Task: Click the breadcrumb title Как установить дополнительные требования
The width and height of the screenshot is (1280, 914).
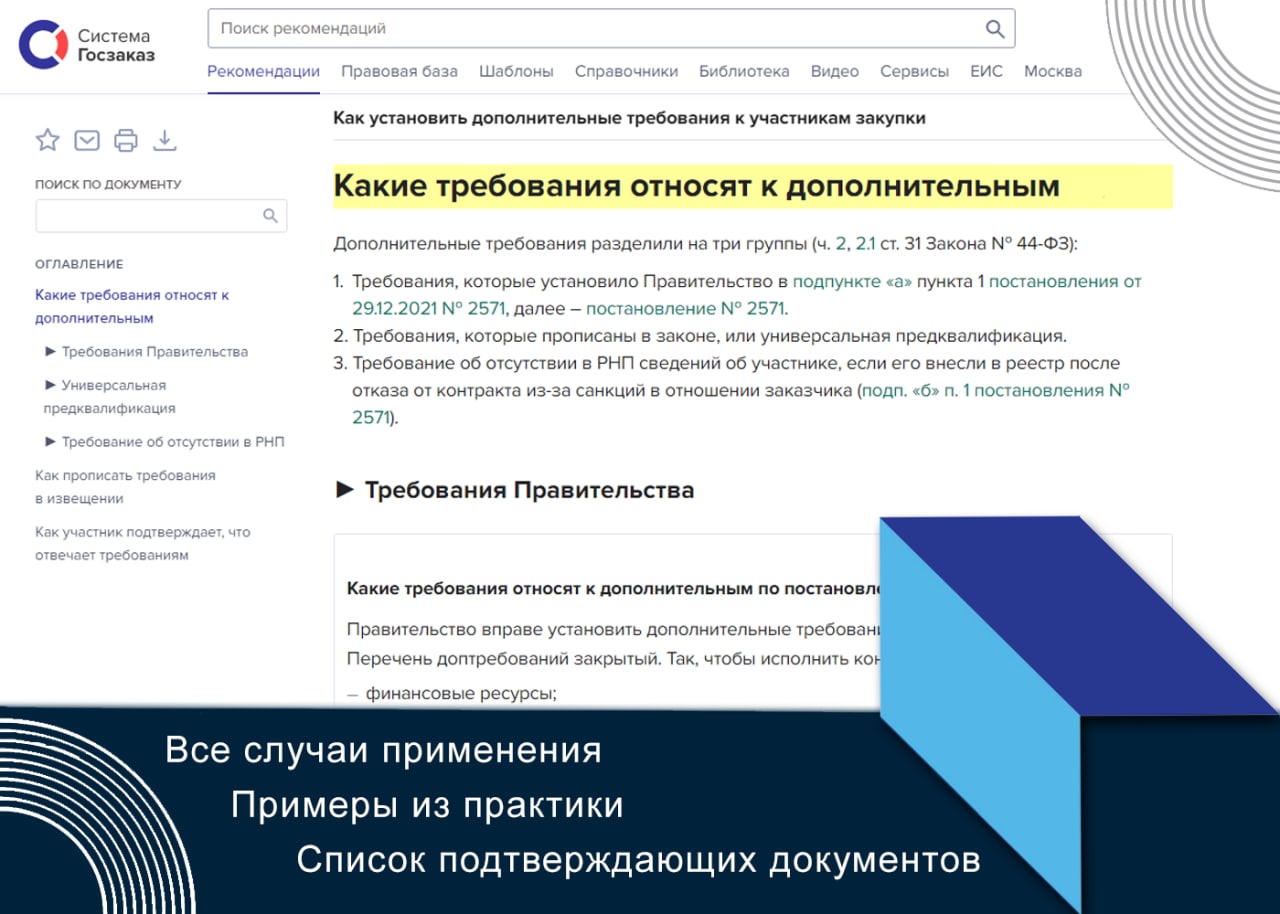Action: click(x=629, y=118)
